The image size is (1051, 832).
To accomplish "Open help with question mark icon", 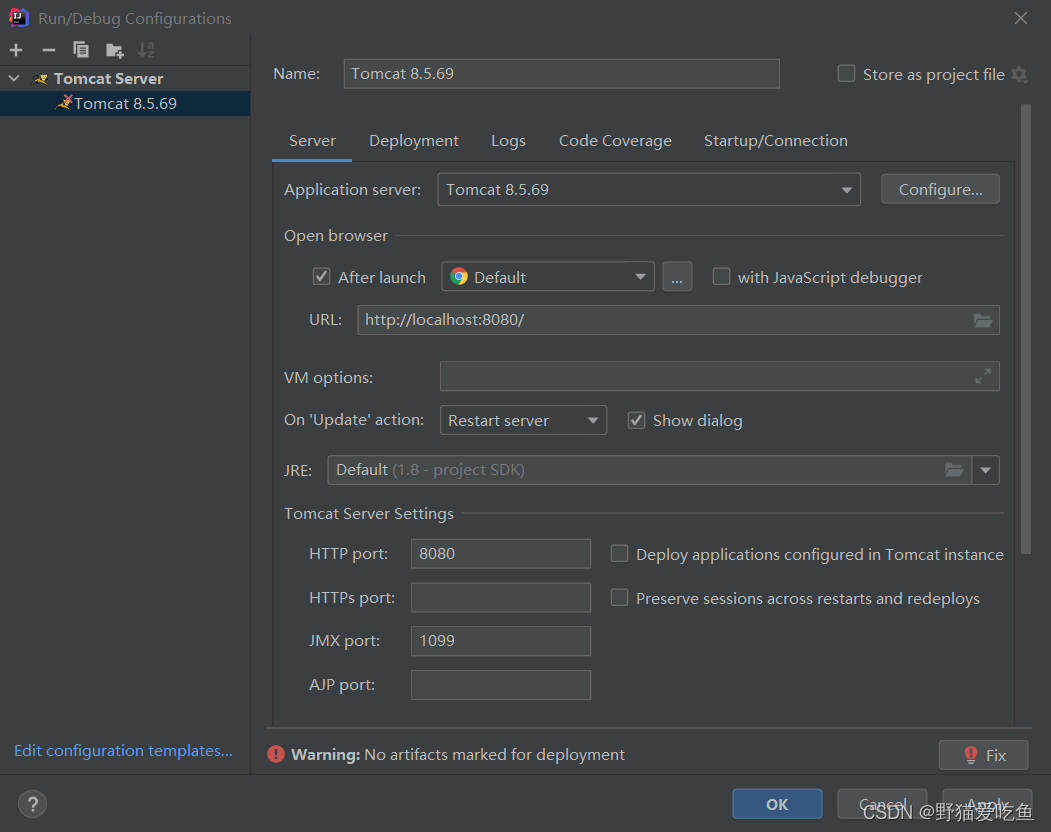I will tap(32, 804).
